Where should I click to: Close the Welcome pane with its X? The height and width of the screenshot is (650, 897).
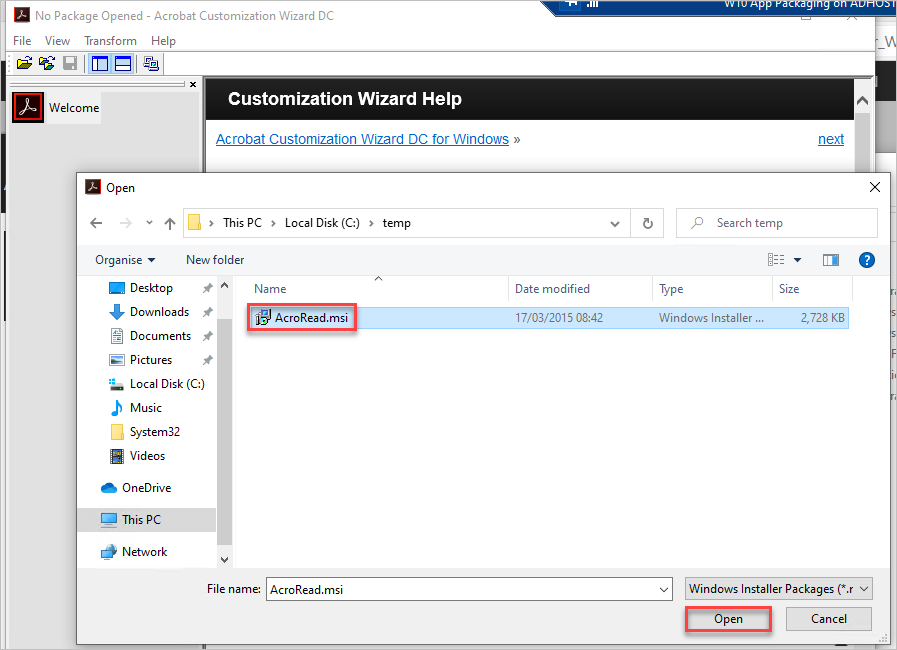point(192,85)
